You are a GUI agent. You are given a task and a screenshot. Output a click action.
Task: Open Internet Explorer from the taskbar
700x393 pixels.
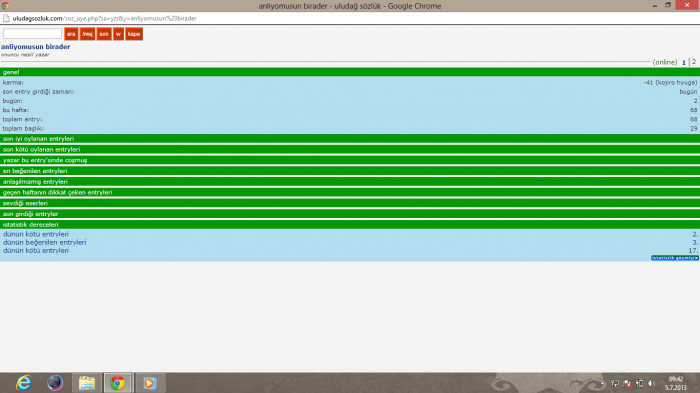(x=23, y=383)
